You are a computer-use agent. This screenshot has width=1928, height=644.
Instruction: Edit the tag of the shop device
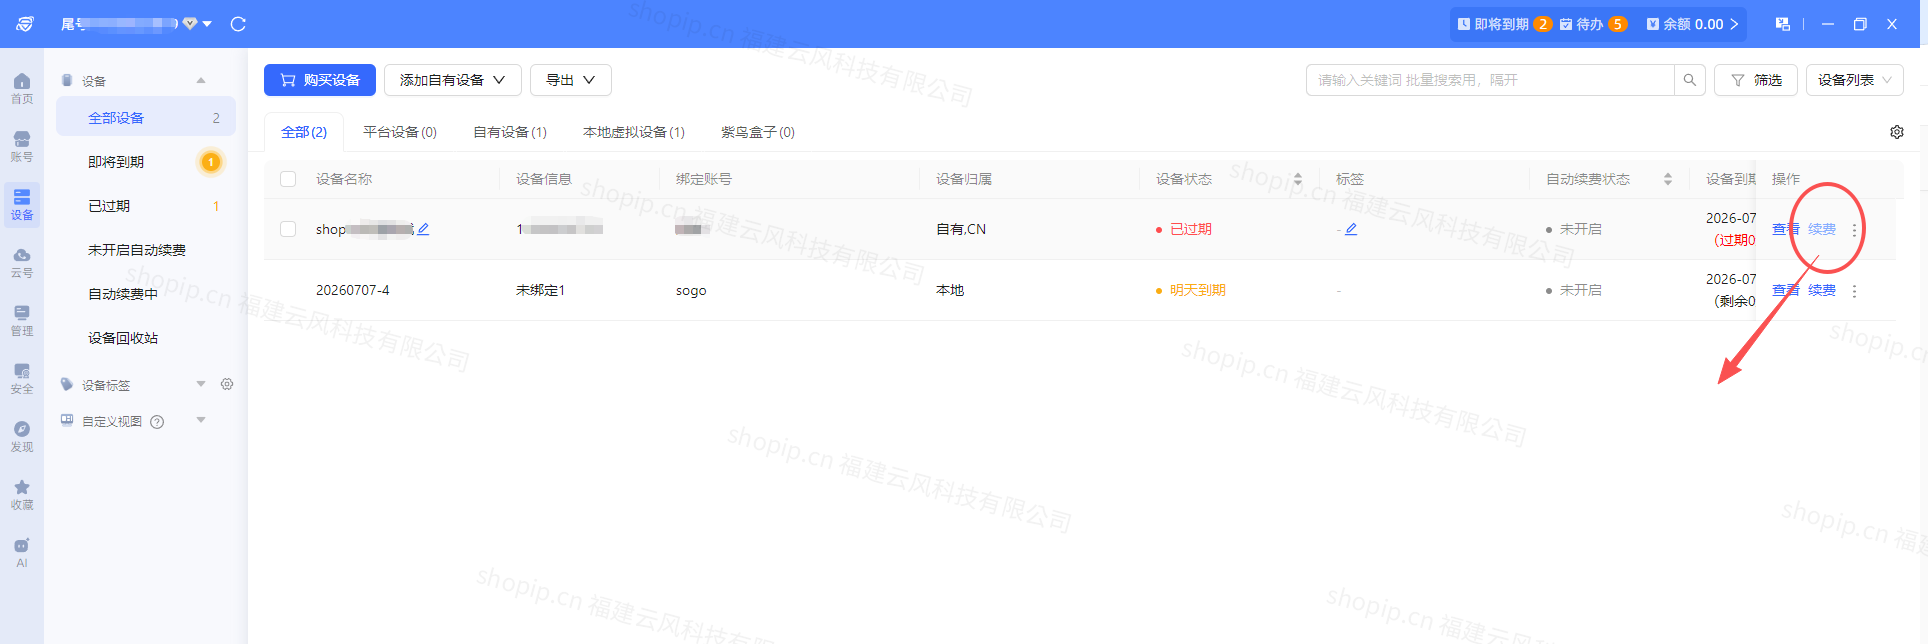coord(1351,229)
